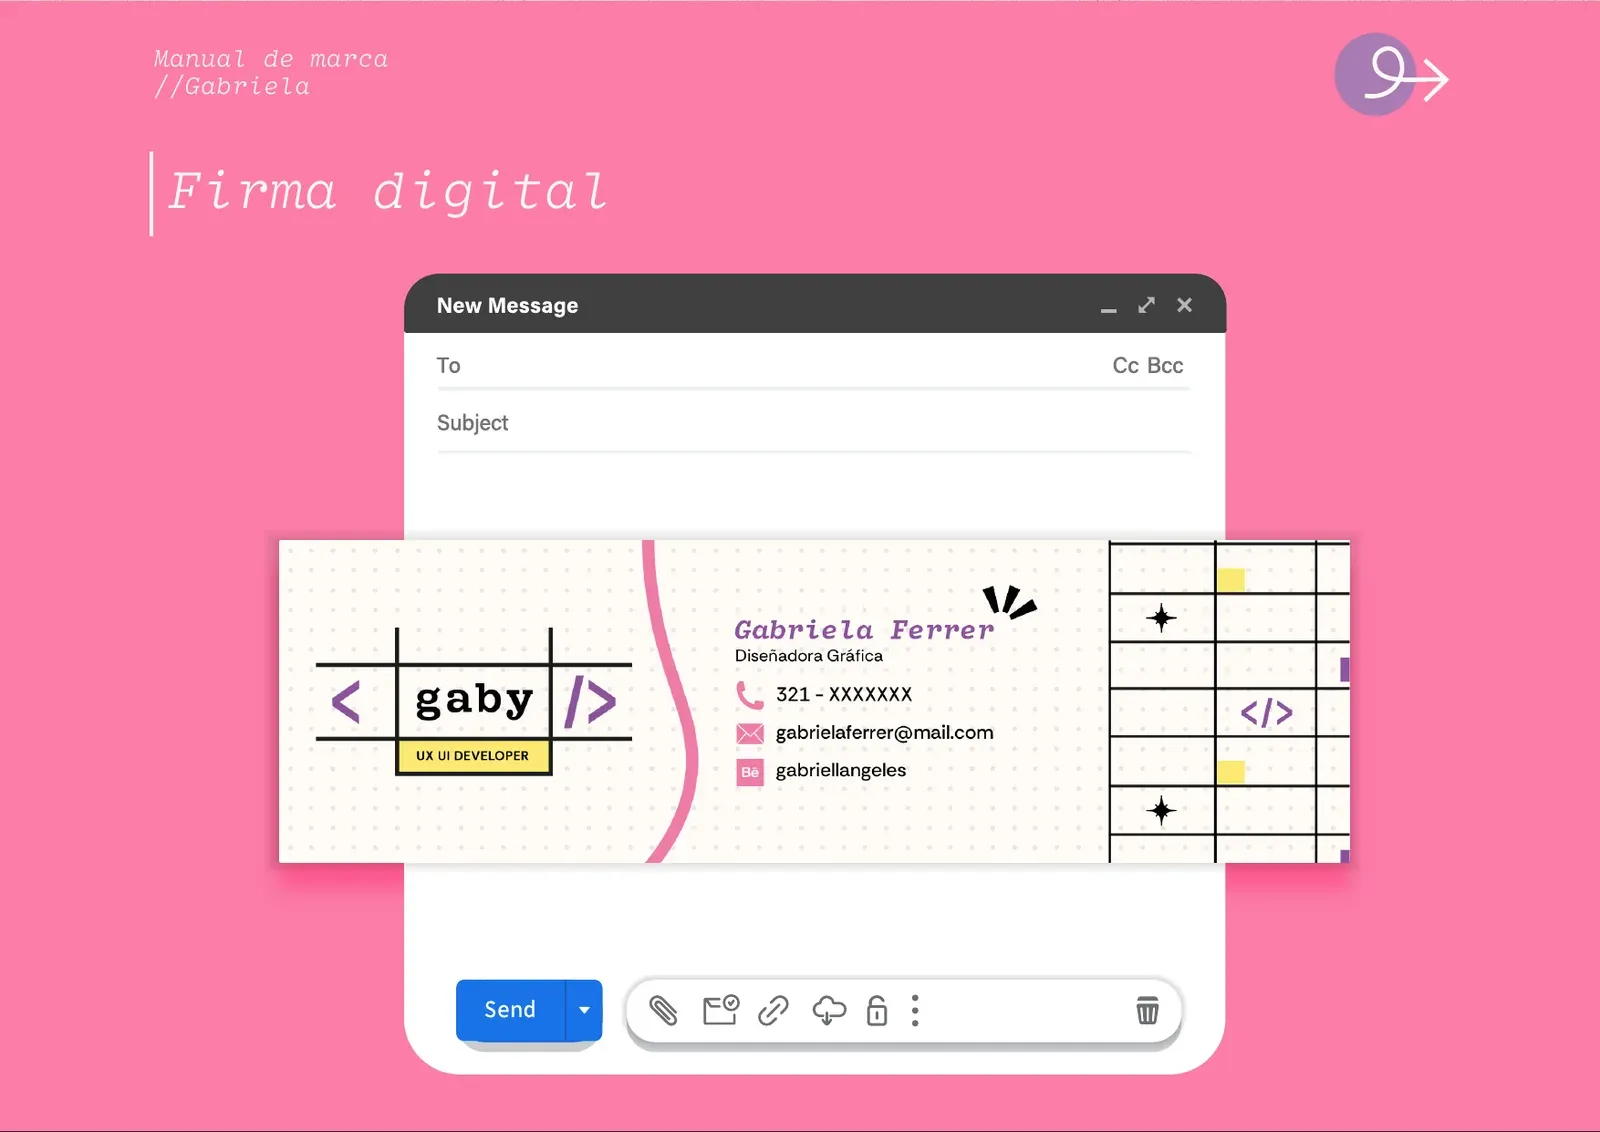Image resolution: width=1600 pixels, height=1132 pixels.
Task: Click the gabriellangeles Behance handle
Action: [841, 771]
